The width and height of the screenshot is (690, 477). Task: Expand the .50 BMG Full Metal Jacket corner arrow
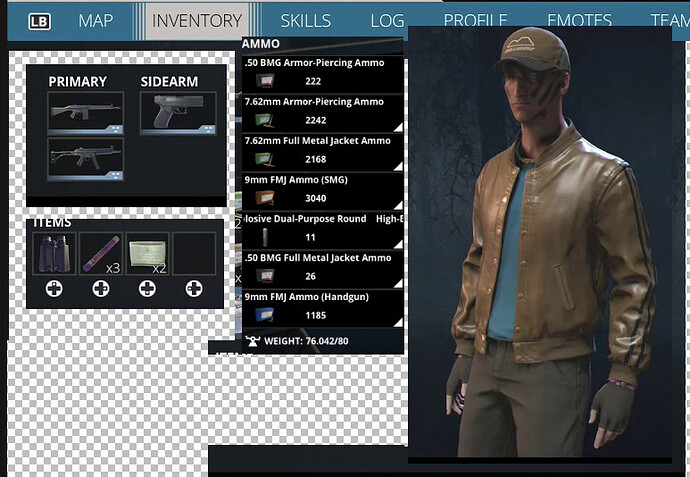(x=398, y=283)
